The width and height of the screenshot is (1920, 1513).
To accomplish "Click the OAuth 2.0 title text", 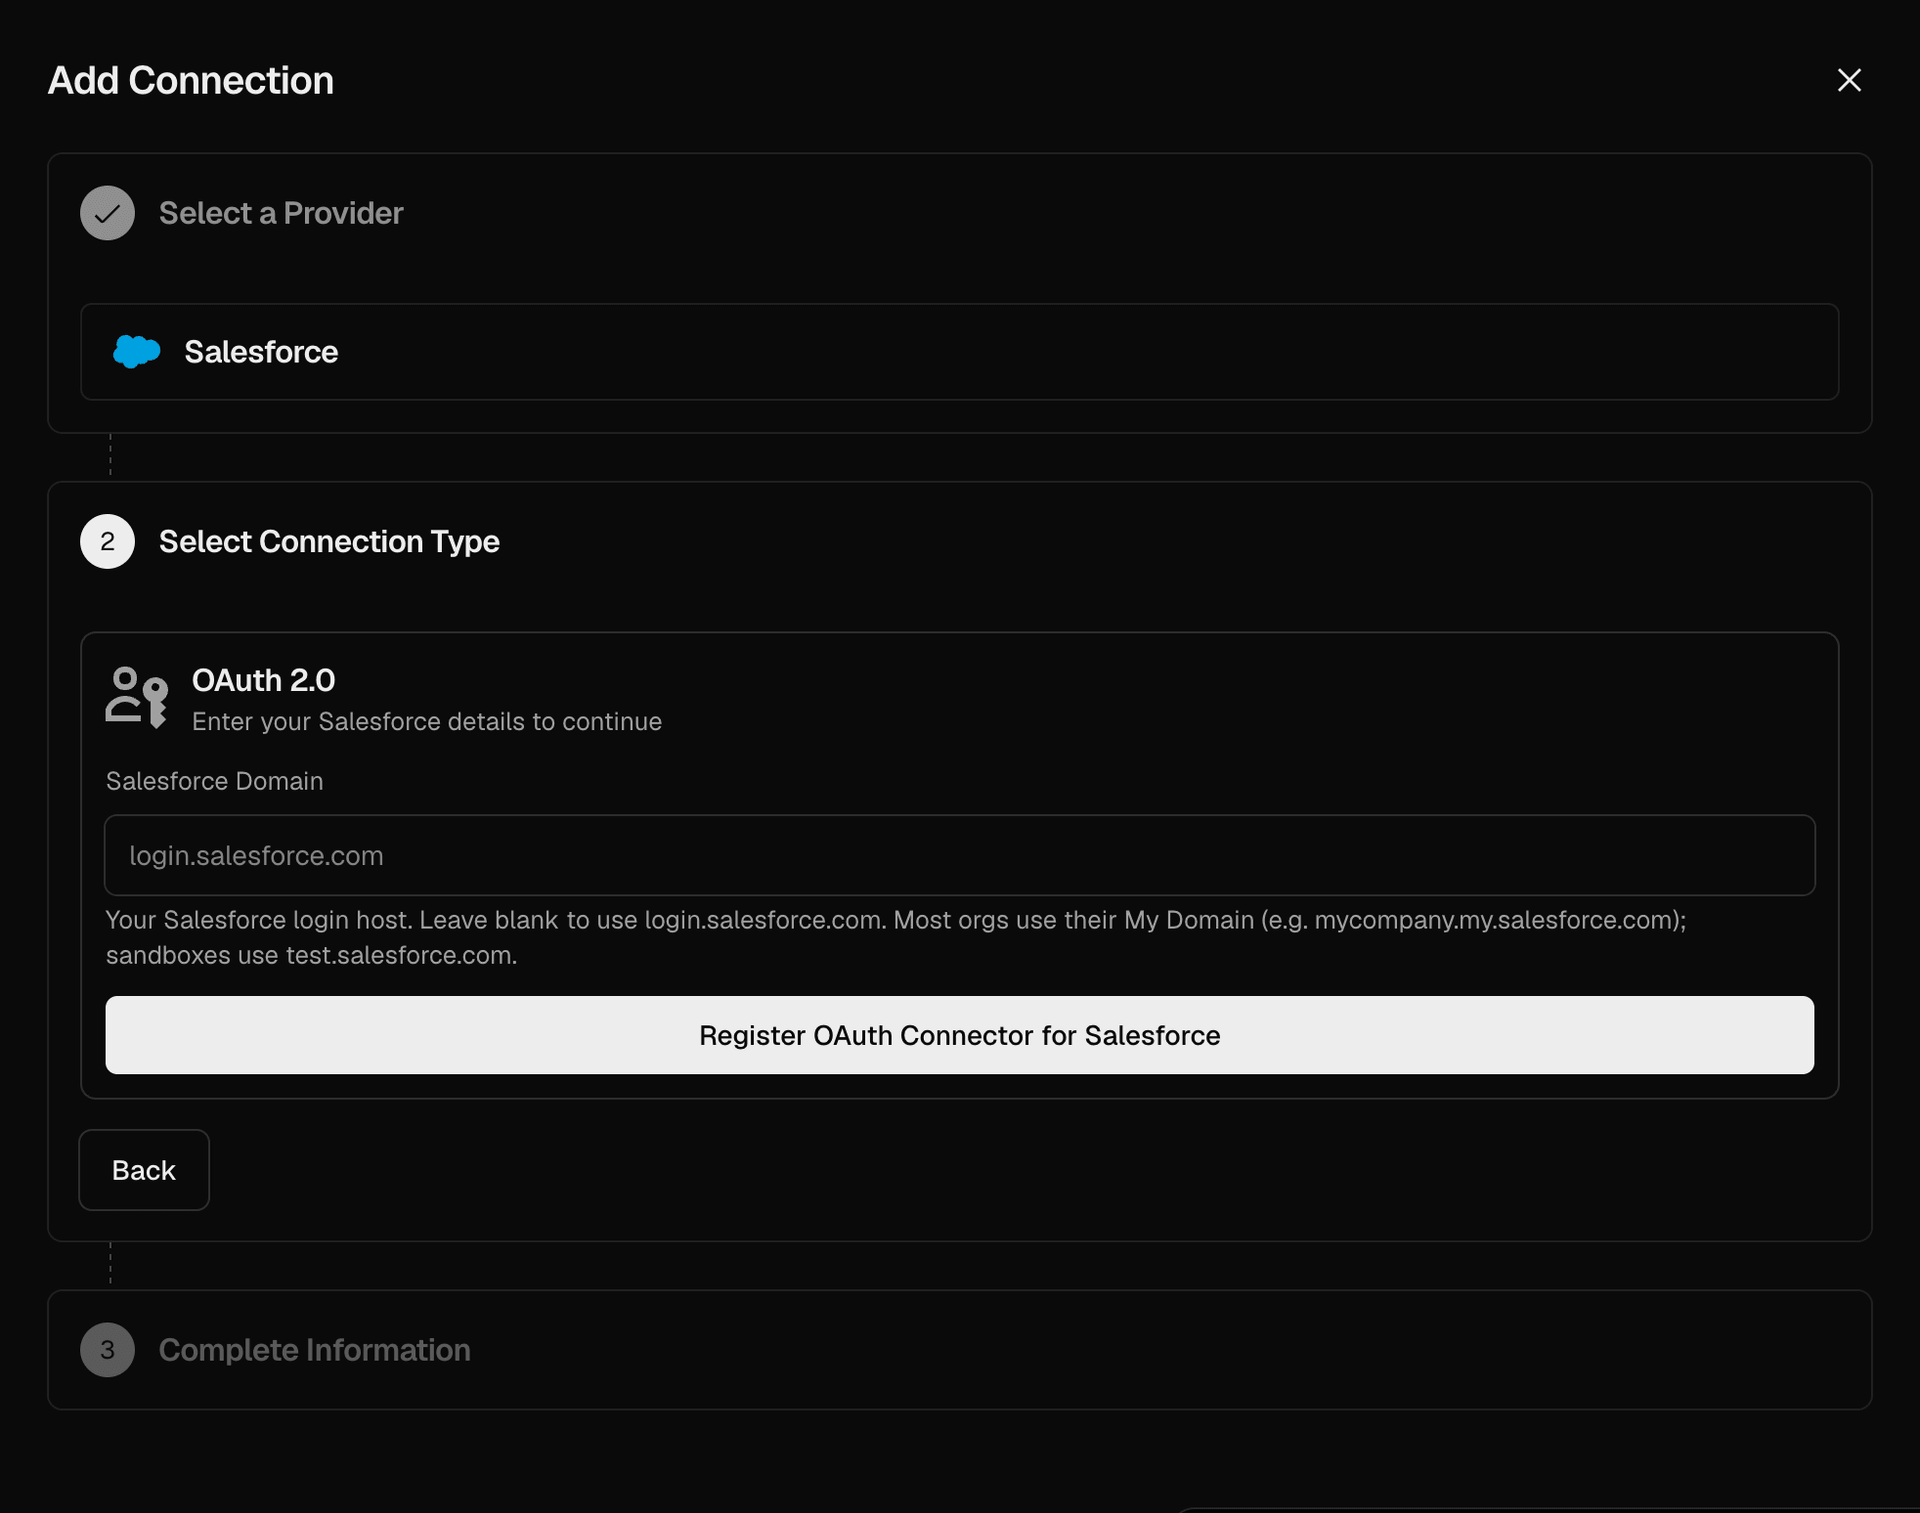I will coord(263,680).
